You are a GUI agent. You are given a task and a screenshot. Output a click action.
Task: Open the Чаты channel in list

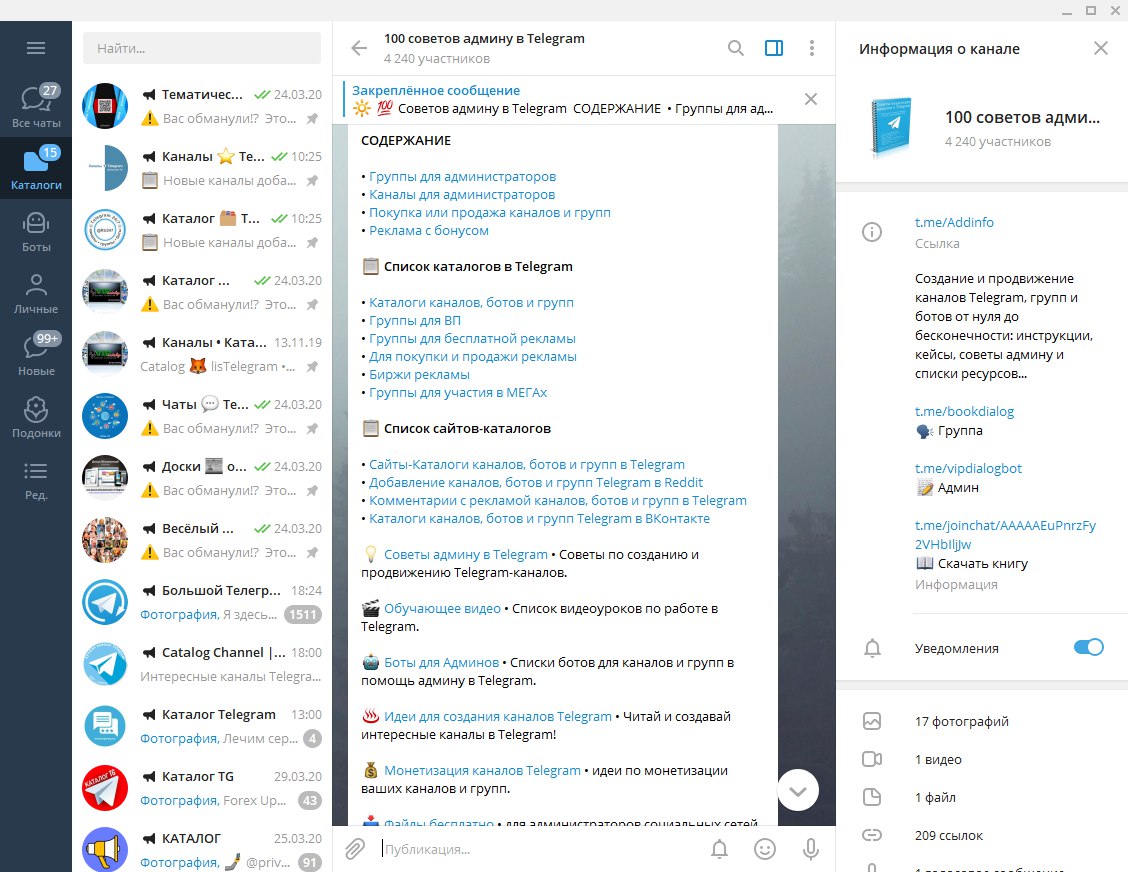[201, 416]
